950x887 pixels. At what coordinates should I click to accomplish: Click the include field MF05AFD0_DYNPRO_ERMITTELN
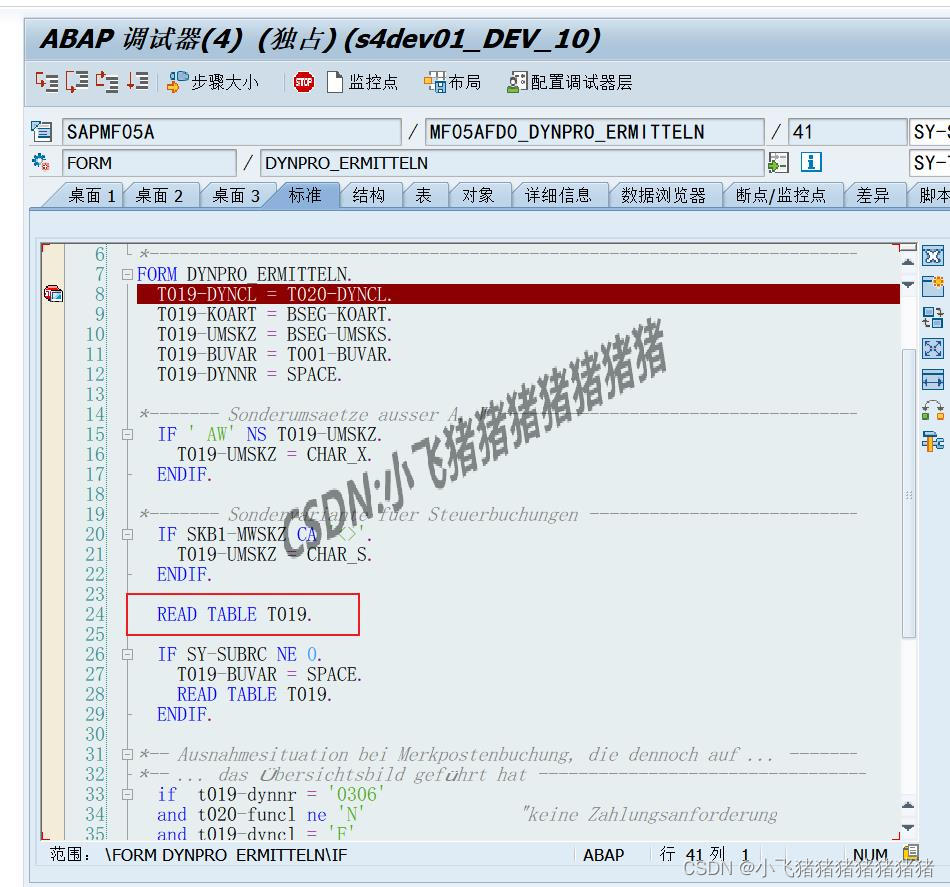point(594,131)
